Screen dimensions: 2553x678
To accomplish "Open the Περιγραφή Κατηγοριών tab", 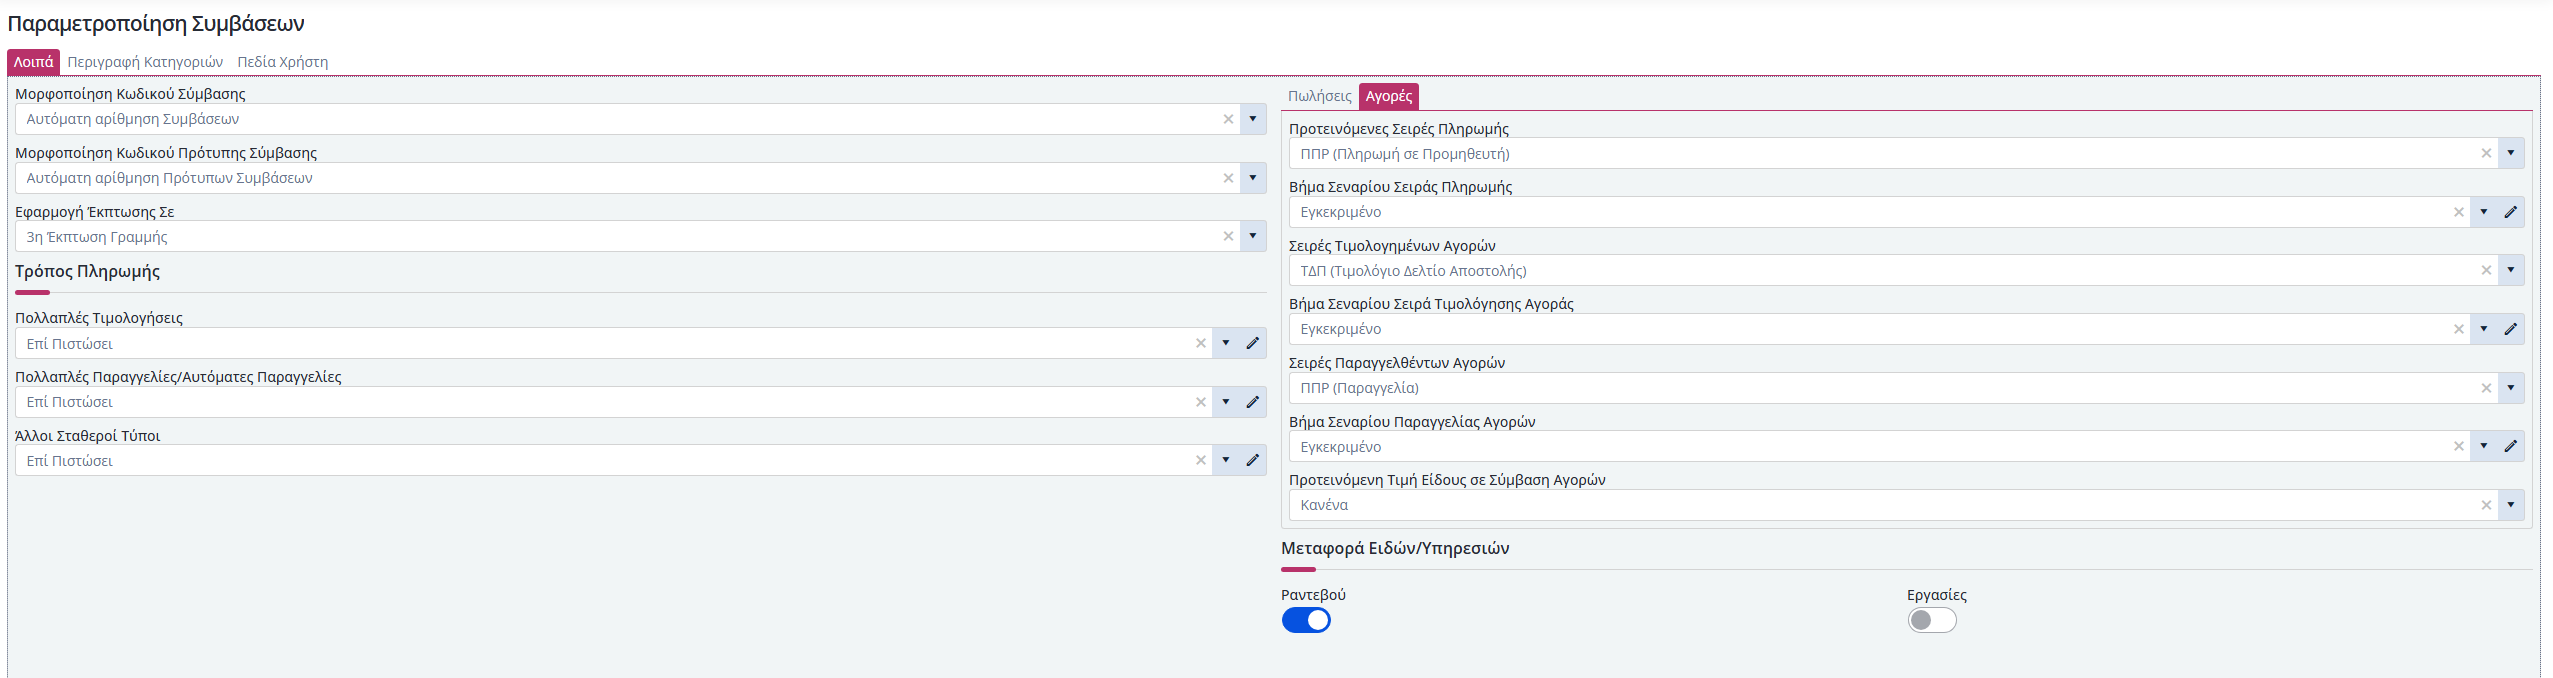I will pyautogui.click(x=145, y=62).
